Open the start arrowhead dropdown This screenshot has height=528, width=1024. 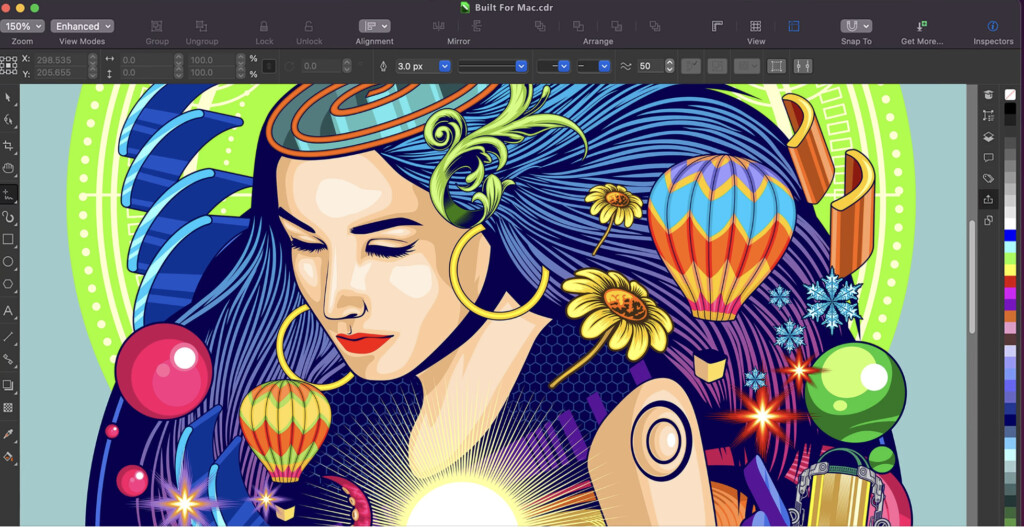coord(553,66)
